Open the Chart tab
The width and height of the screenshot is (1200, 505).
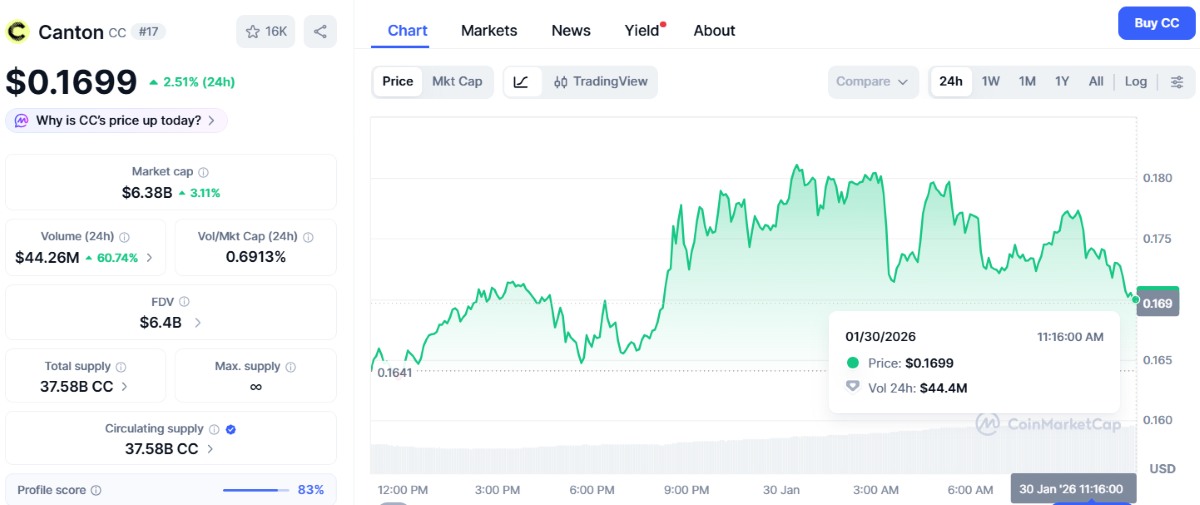pyautogui.click(x=407, y=30)
